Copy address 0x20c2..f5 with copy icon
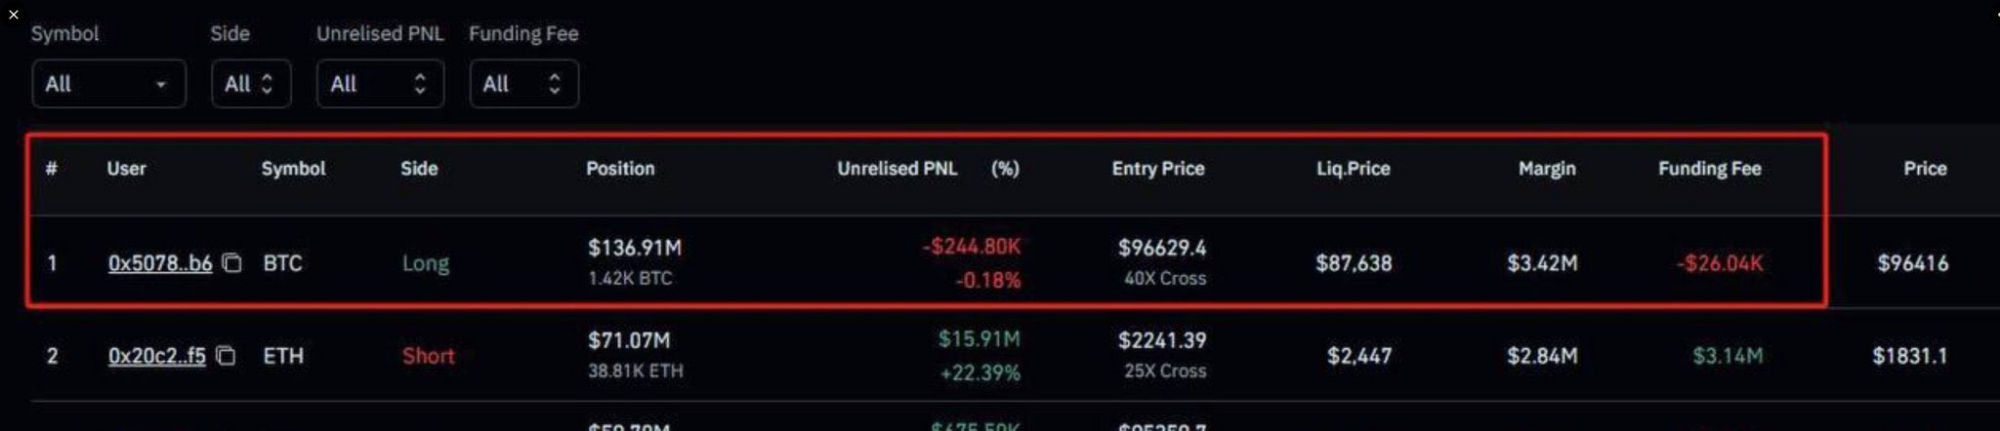2000x431 pixels. coord(226,356)
